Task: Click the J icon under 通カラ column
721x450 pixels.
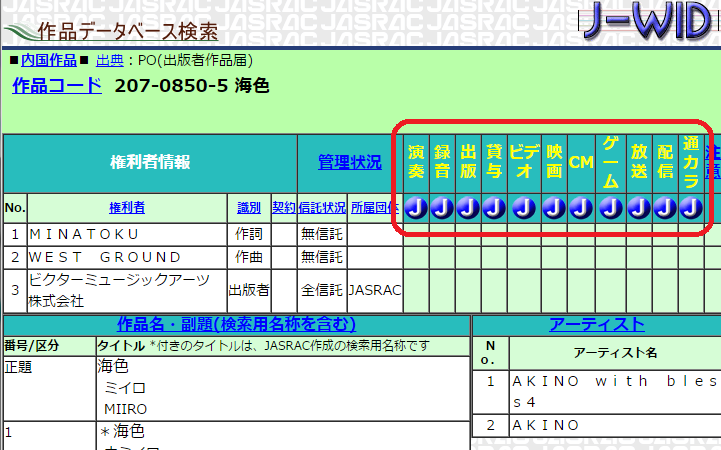Action: coord(691,208)
